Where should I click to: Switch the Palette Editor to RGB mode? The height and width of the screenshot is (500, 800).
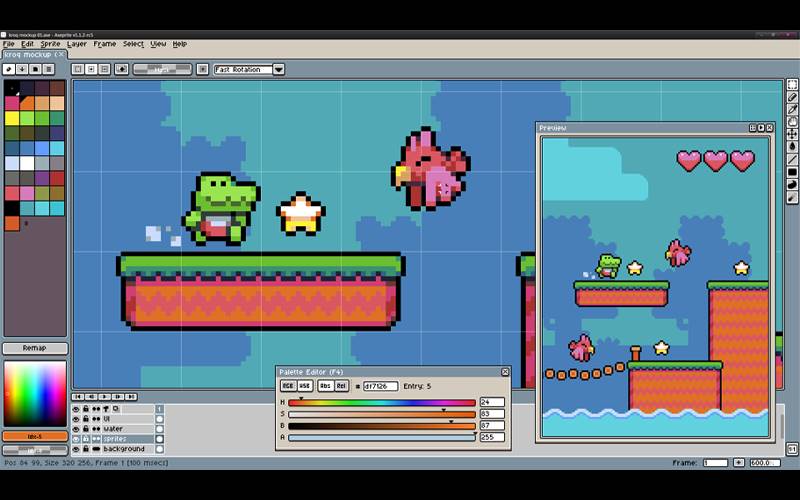(x=288, y=385)
